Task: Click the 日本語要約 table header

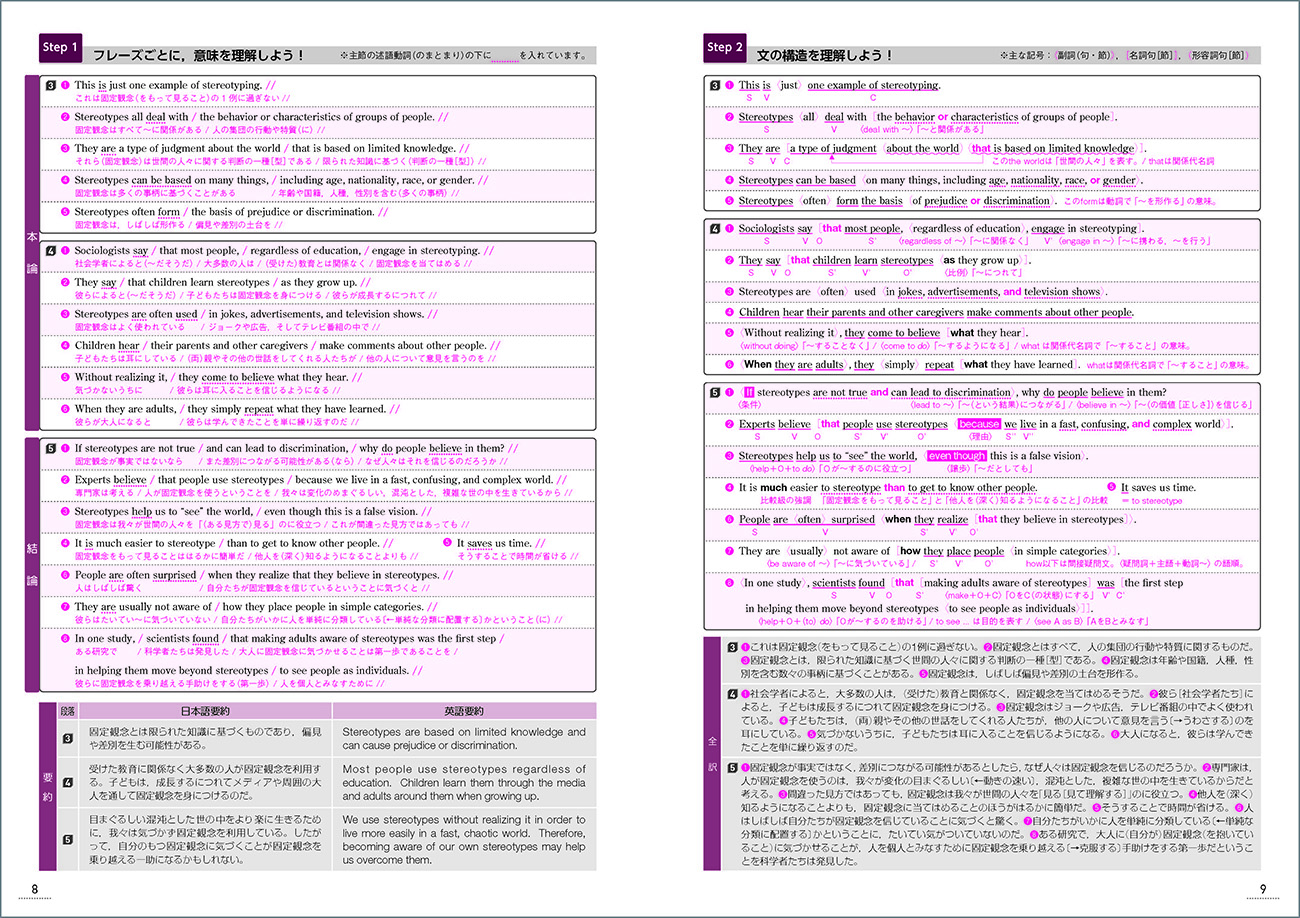Action: (206, 711)
